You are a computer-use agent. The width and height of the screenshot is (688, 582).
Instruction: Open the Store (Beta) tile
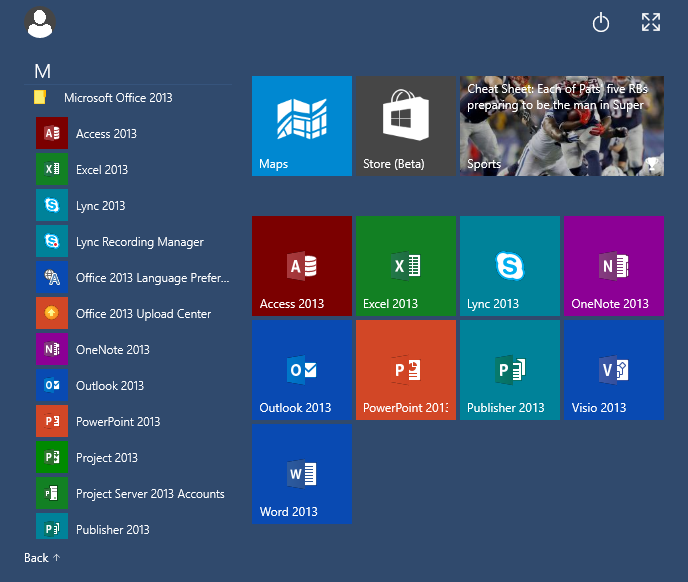tap(406, 126)
